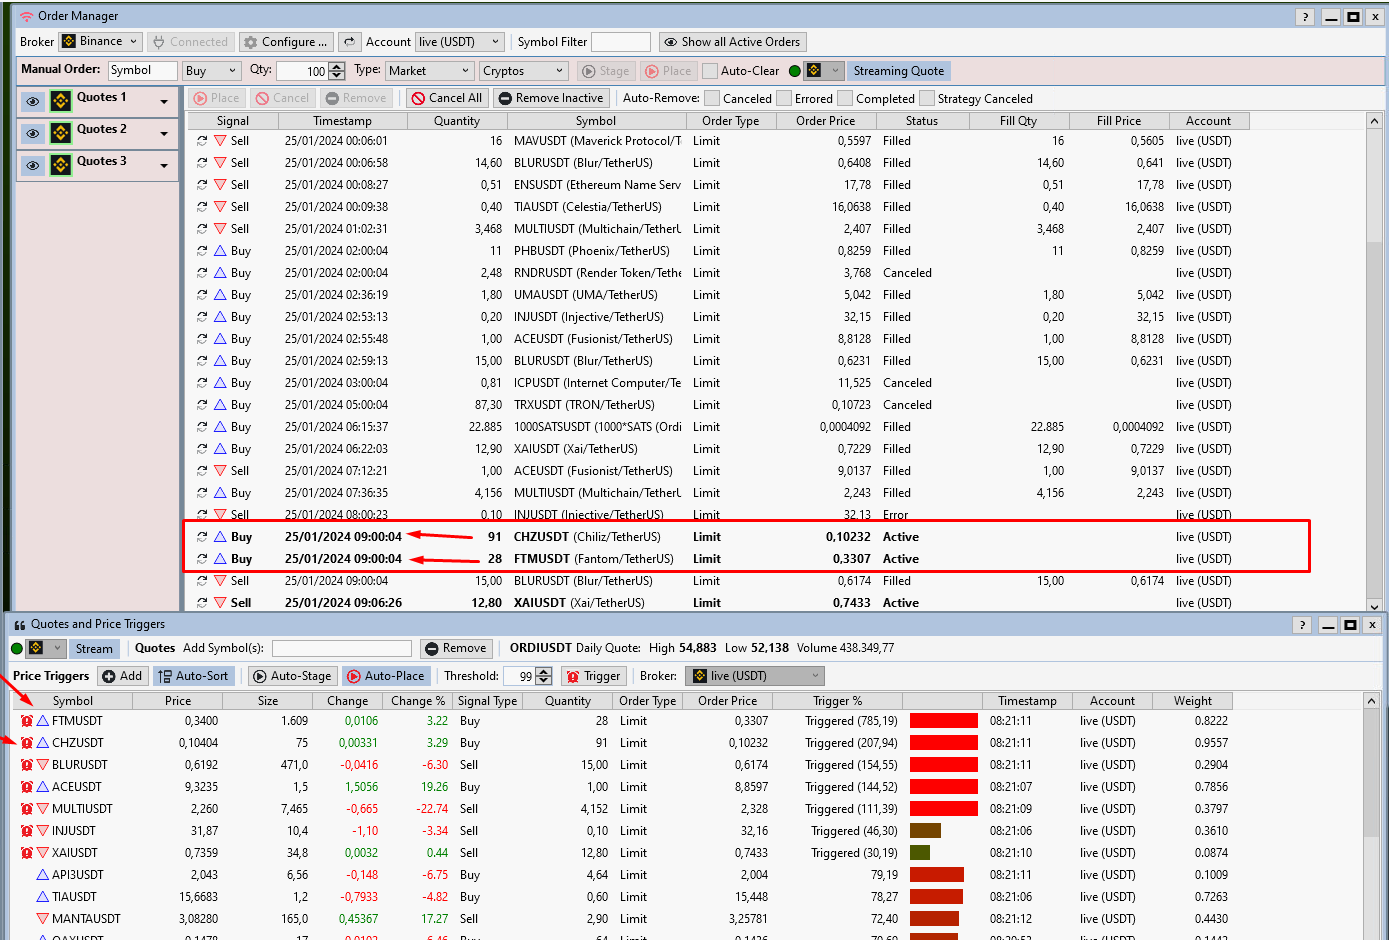The height and width of the screenshot is (940, 1389).
Task: Click buy triangle icon on PHBUSDT order
Action: click(x=220, y=251)
